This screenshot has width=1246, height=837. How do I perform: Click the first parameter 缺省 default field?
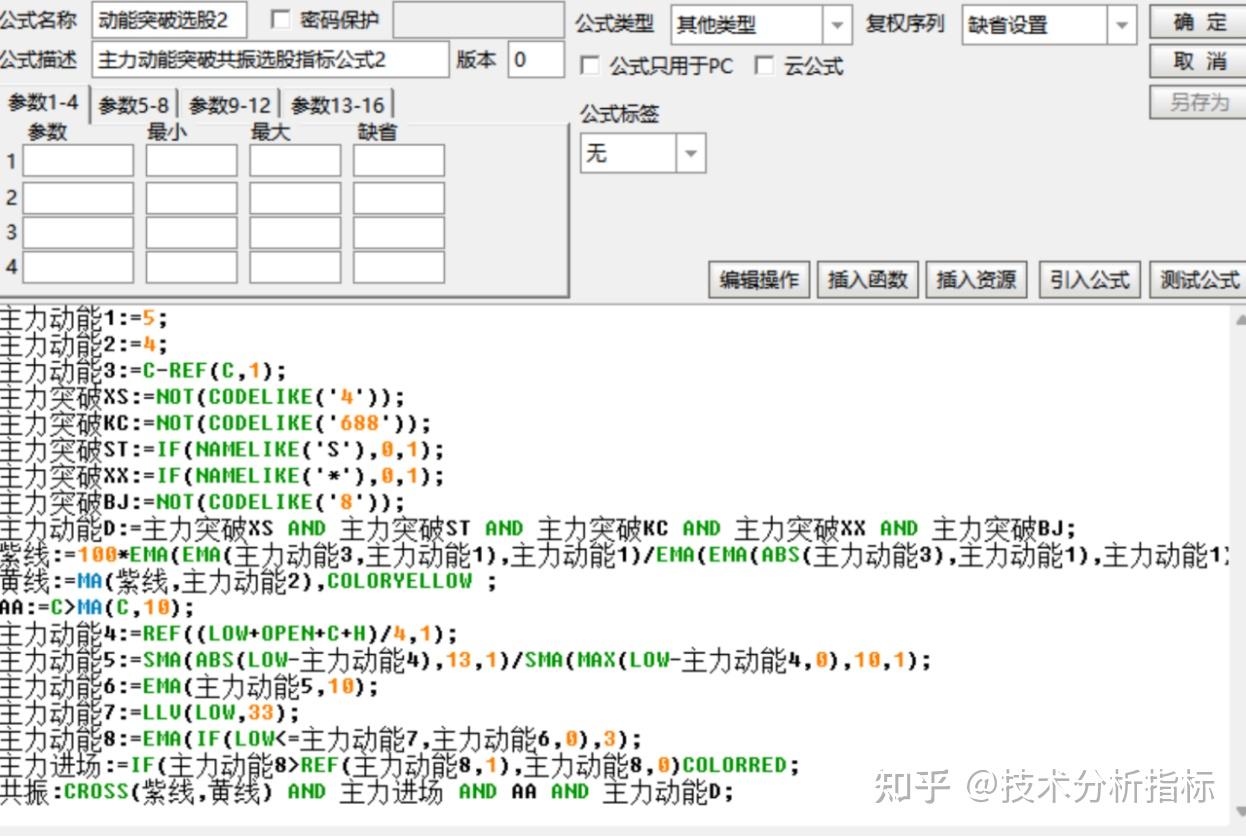point(397,159)
